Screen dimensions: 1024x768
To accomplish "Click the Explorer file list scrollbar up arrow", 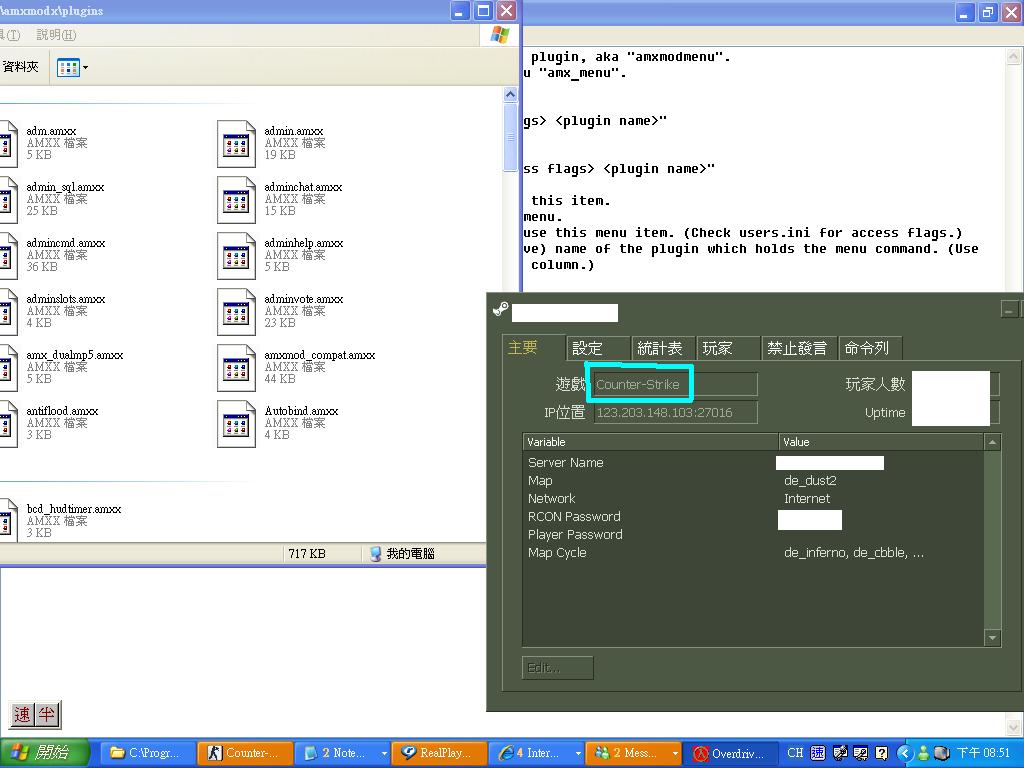I will coord(511,95).
